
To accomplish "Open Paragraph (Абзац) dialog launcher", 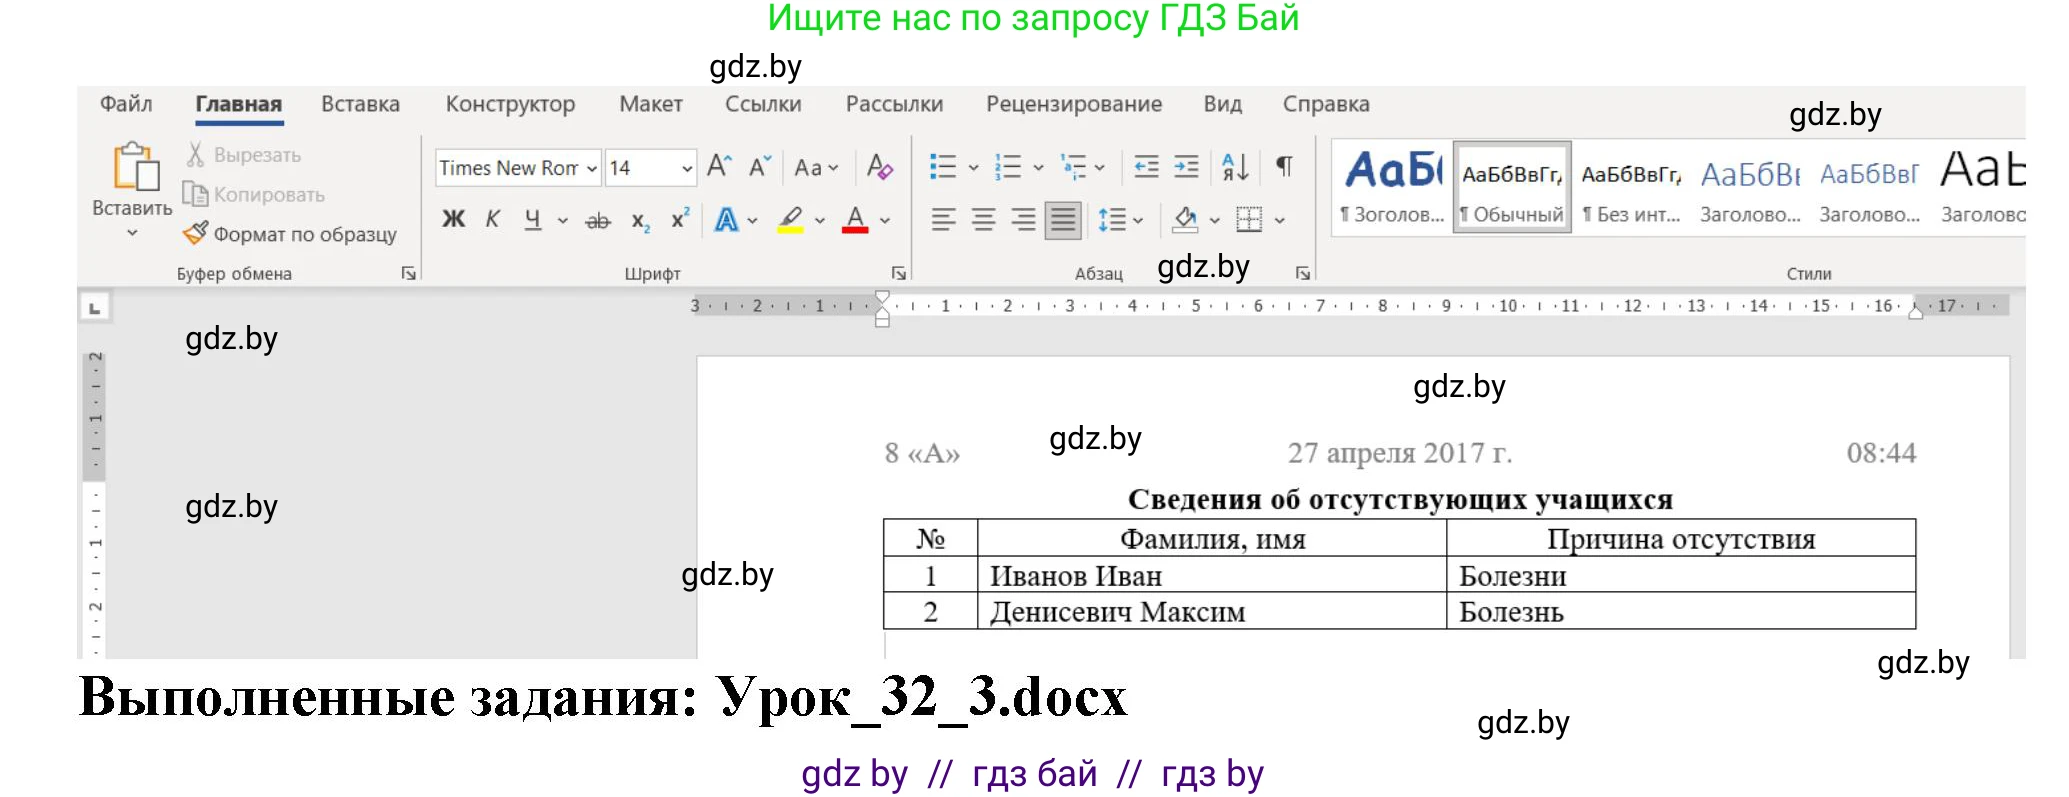I will coord(1303,273).
